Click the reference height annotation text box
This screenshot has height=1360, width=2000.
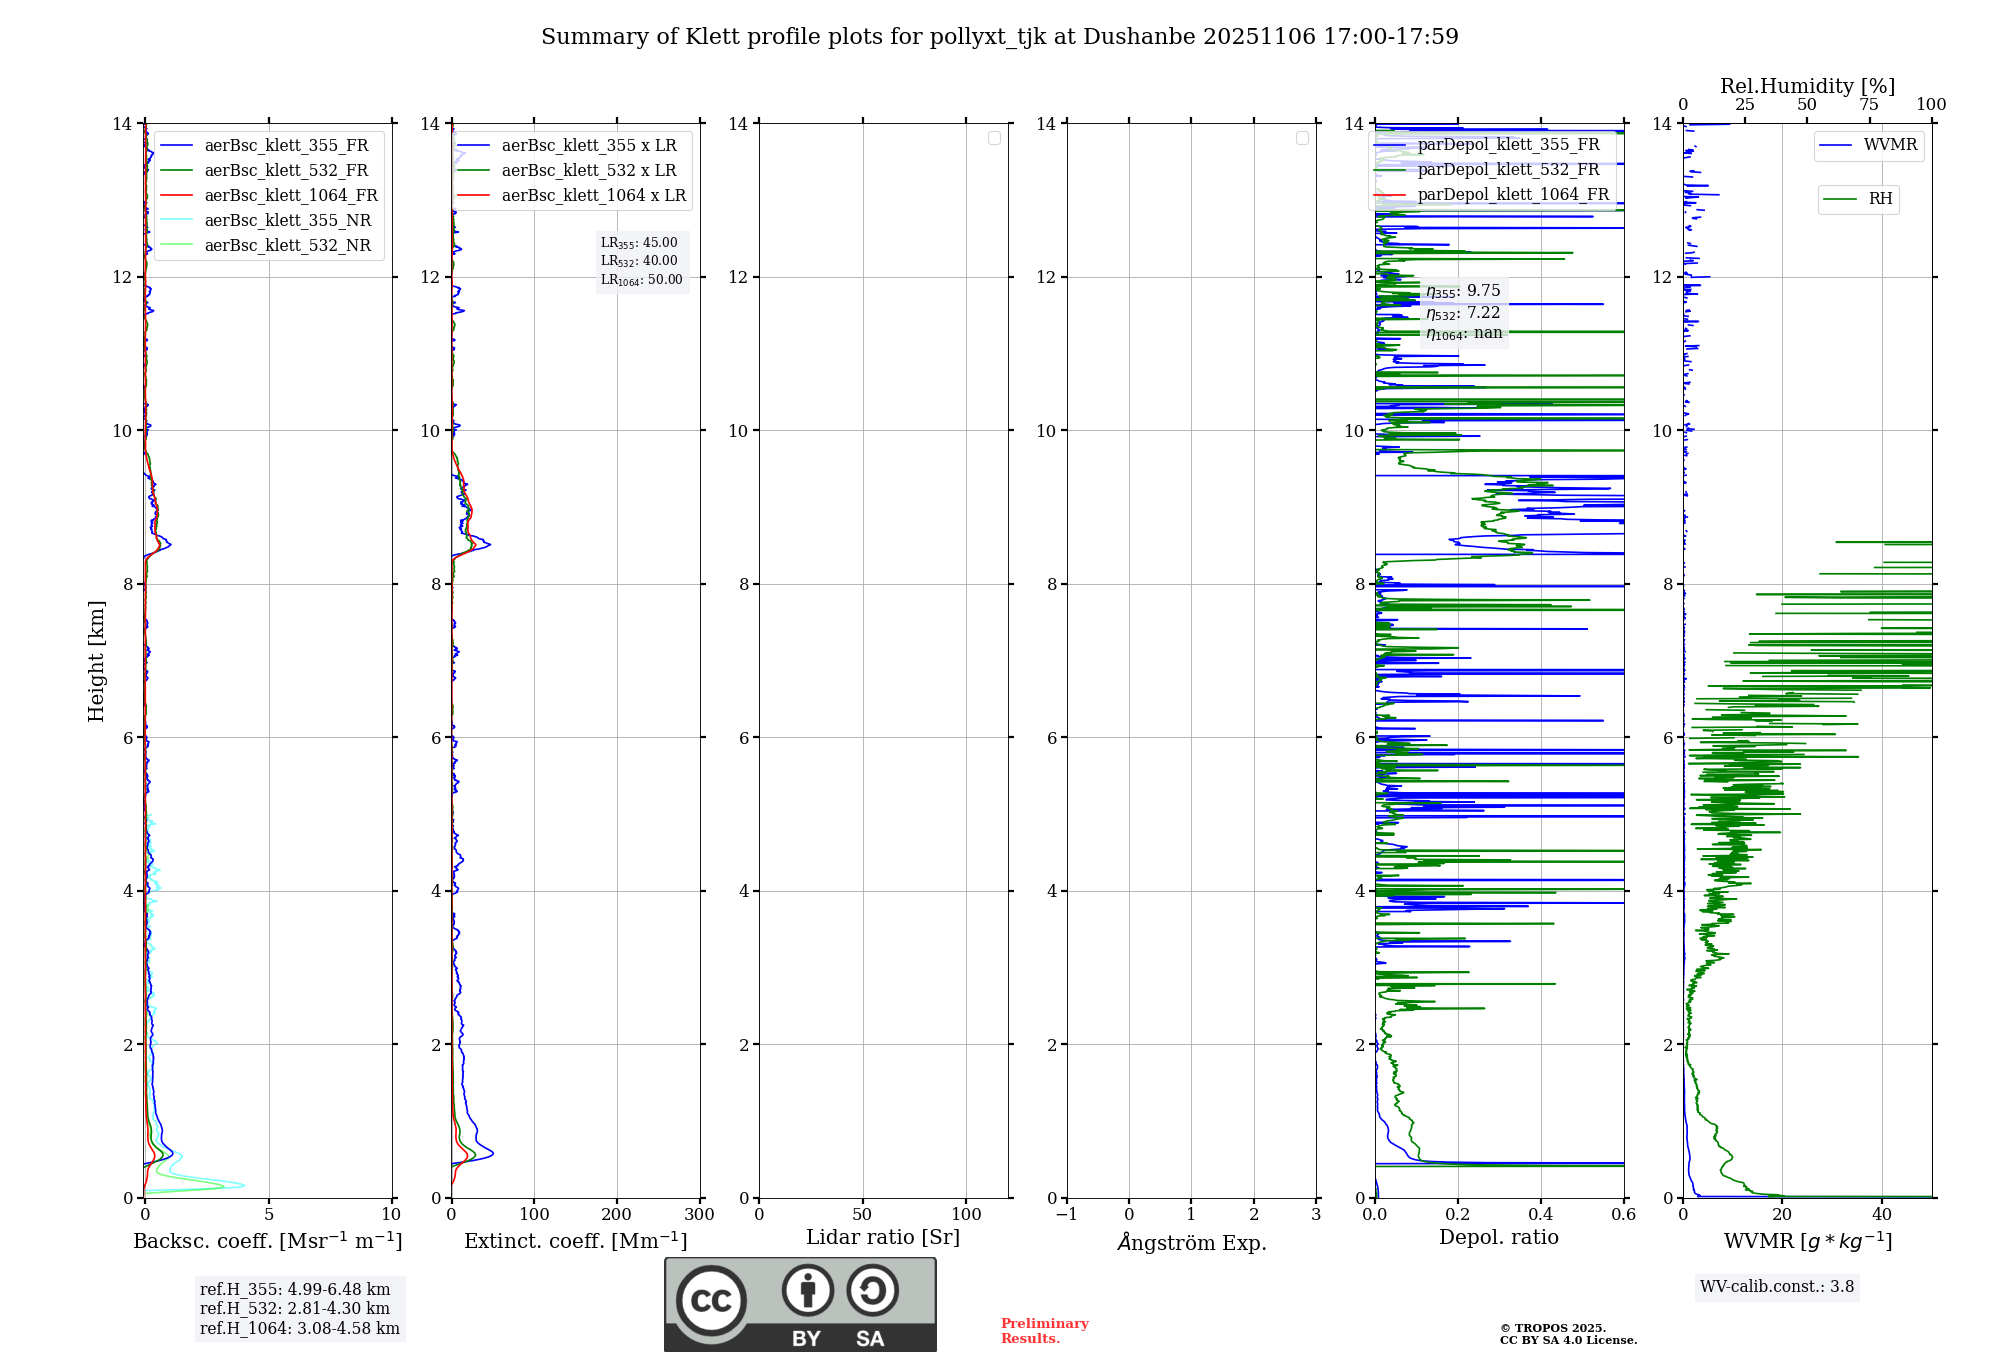(299, 1308)
